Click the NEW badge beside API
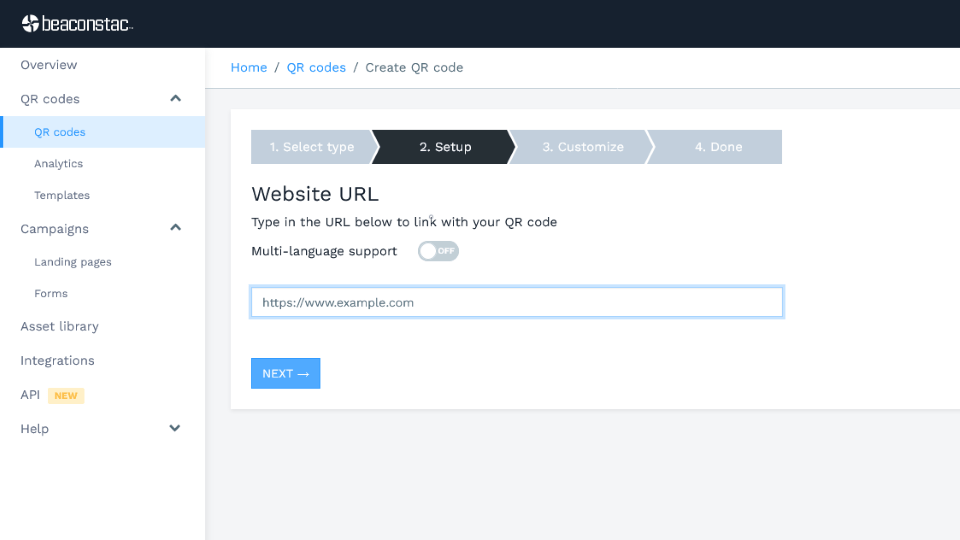 pyautogui.click(x=66, y=395)
